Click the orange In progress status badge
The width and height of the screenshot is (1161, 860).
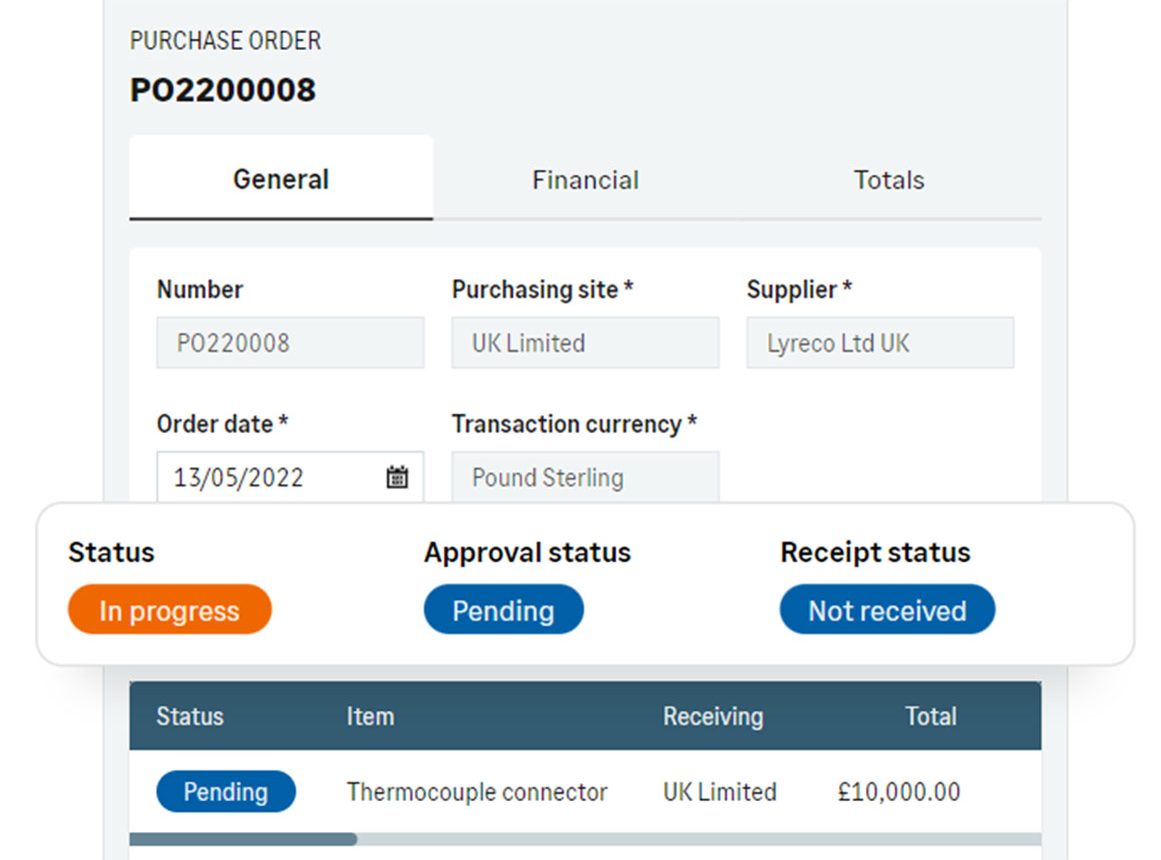pyautogui.click(x=170, y=610)
